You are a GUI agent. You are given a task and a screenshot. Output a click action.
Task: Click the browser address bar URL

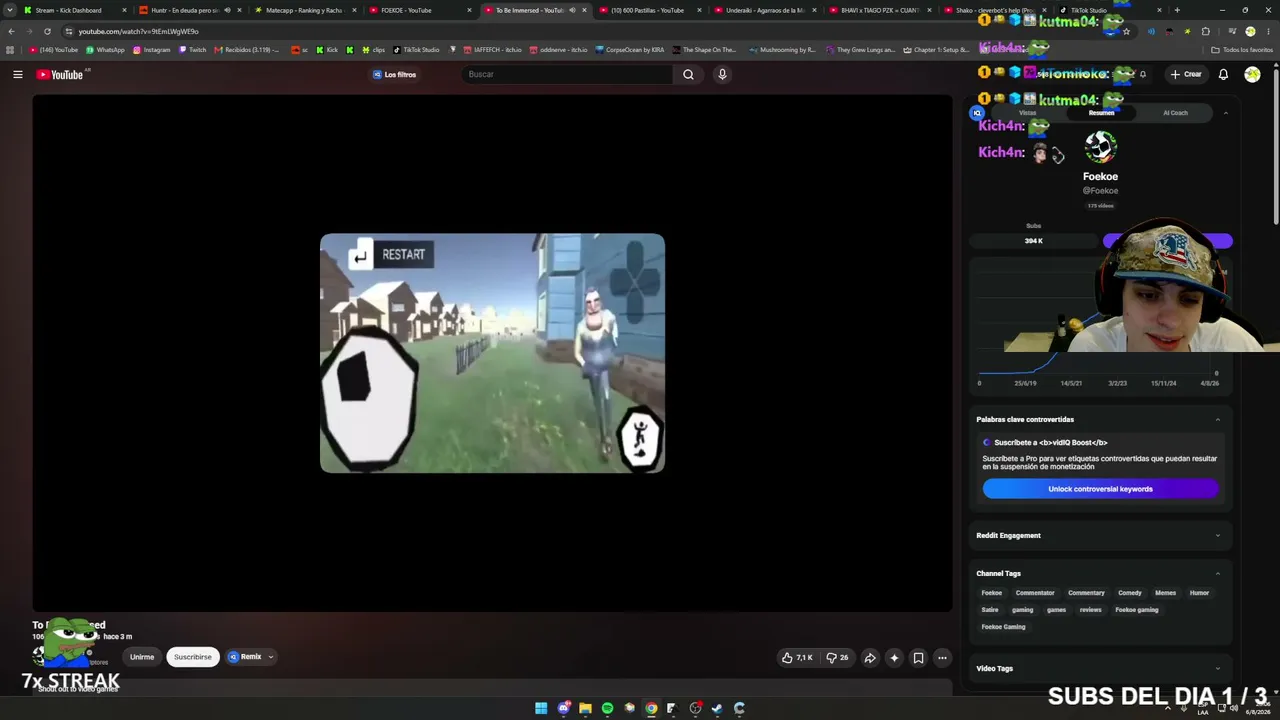click(138, 31)
